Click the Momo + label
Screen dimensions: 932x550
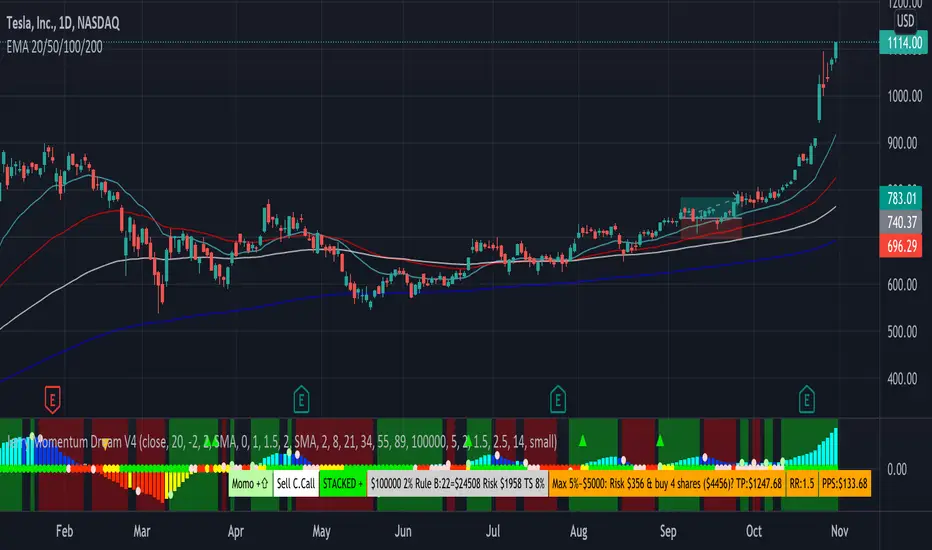pyautogui.click(x=250, y=483)
